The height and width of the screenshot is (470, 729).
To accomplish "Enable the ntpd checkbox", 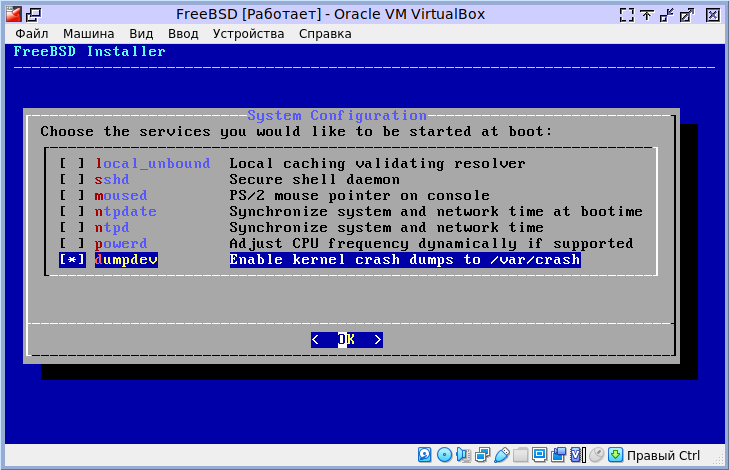I will [x=72, y=227].
